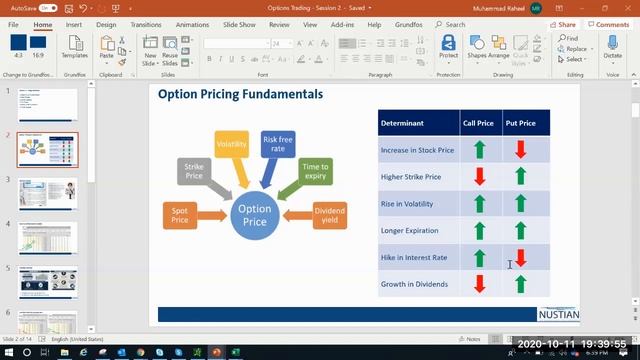Click the Volatility box in diagram
The height and width of the screenshot is (360, 640).
231,144
